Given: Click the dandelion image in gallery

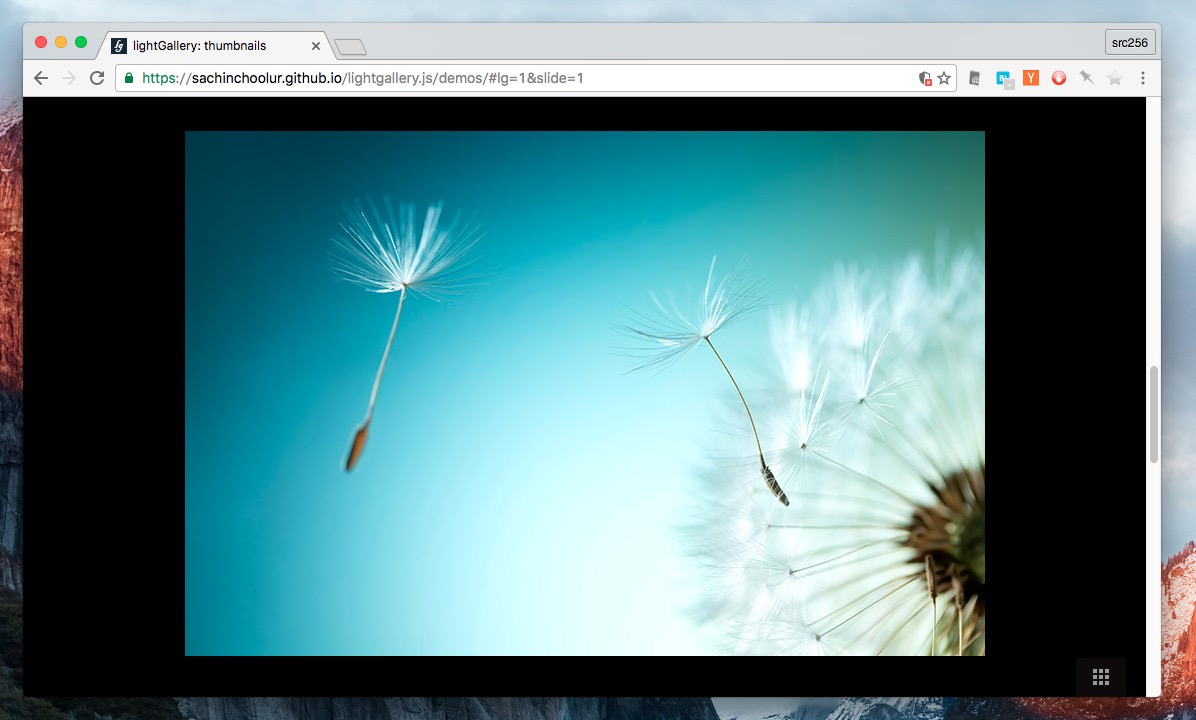Looking at the screenshot, I should (x=584, y=393).
